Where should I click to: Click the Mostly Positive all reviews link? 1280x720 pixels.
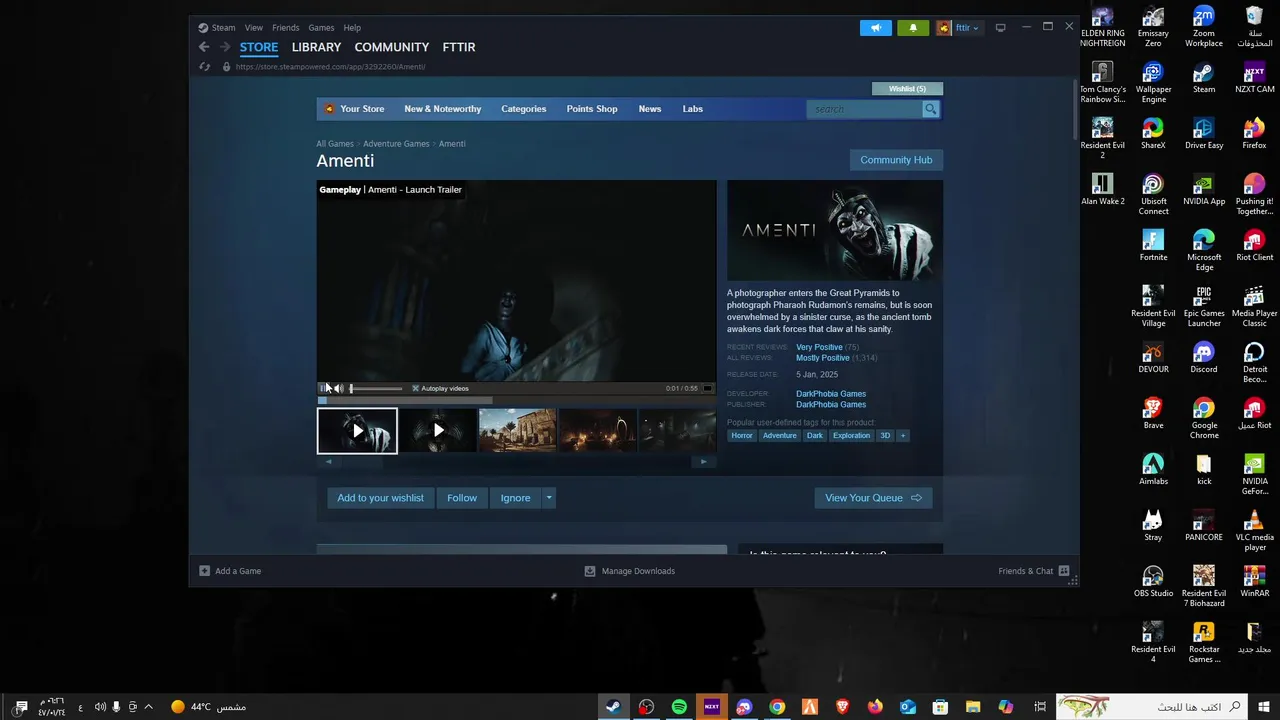point(823,358)
